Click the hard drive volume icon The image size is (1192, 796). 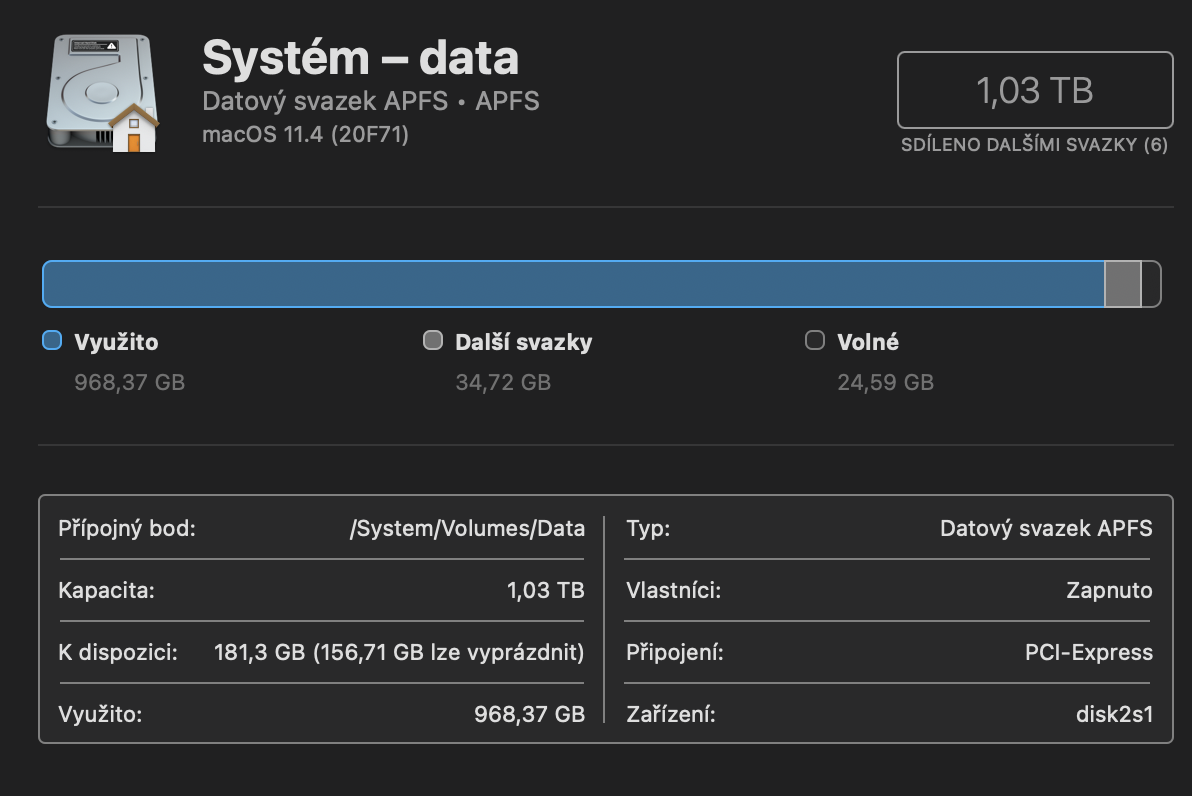pos(100,93)
